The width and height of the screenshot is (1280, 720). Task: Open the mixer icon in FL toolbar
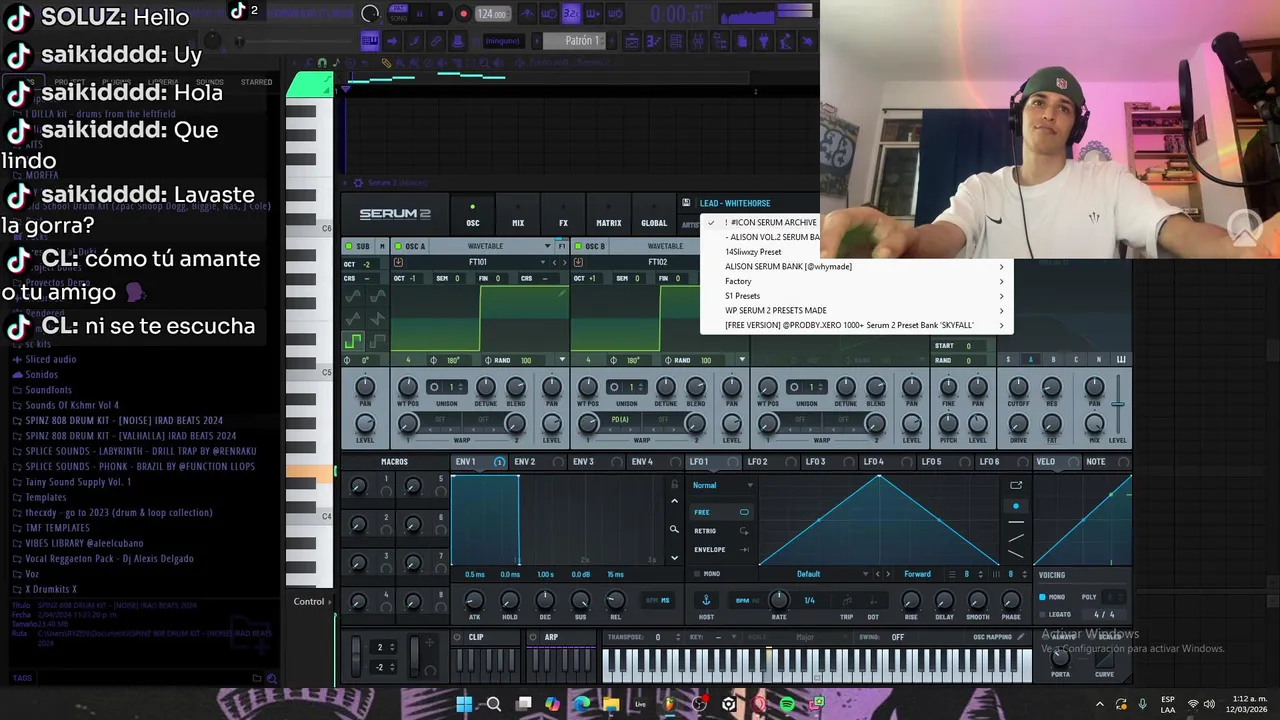(x=697, y=41)
